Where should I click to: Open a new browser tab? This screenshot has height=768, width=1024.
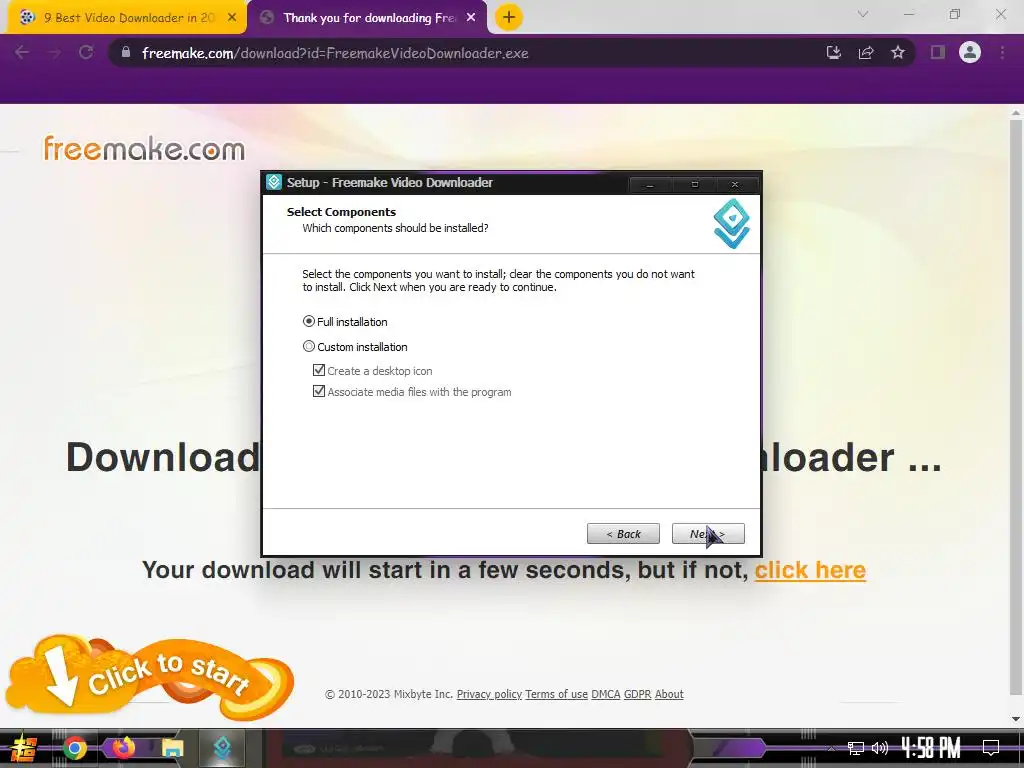coord(509,18)
